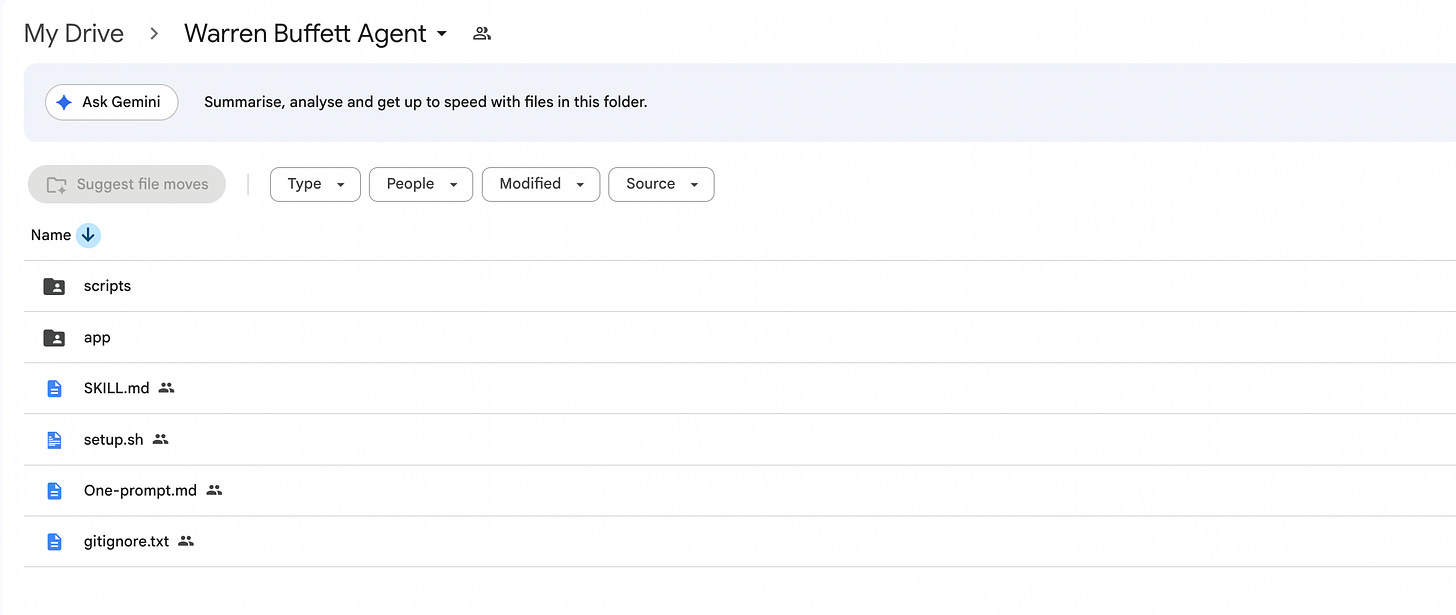Click shared icon next to SKILL.md
1456x615 pixels.
pos(166,388)
